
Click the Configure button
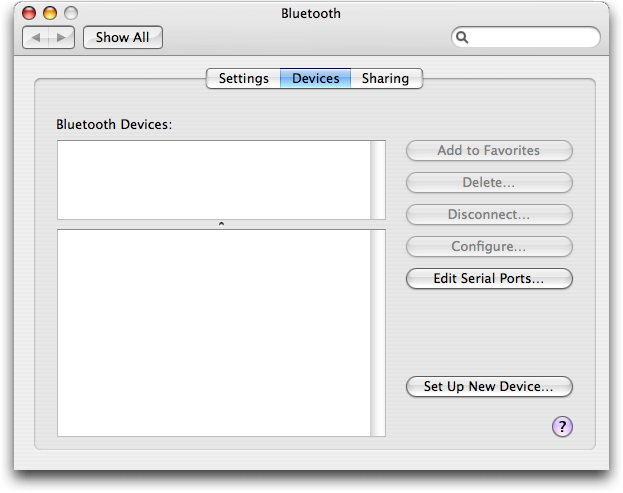click(489, 247)
